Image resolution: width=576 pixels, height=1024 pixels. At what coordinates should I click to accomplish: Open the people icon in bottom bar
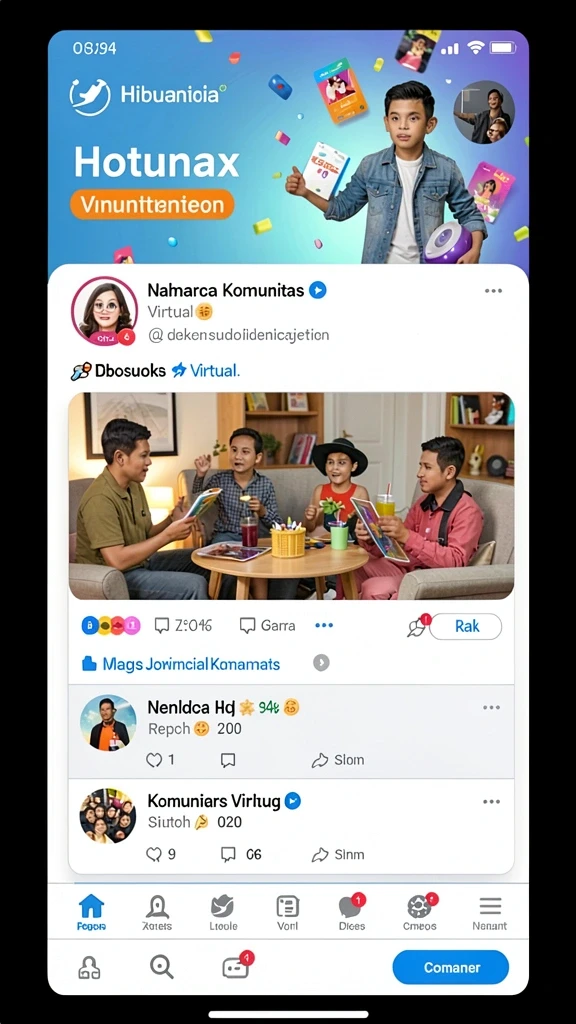(89, 967)
